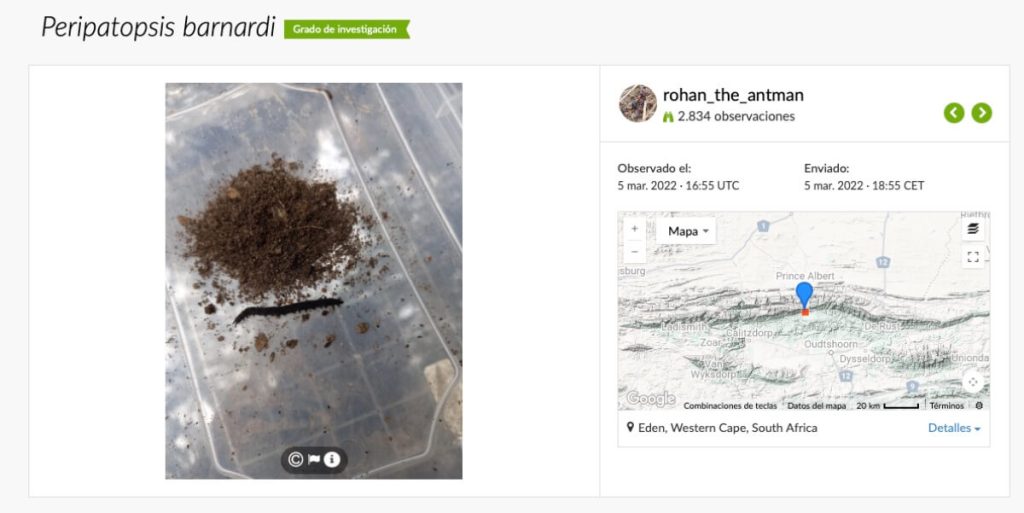Zoom in on the map
The width and height of the screenshot is (1024, 513).
pyautogui.click(x=635, y=229)
